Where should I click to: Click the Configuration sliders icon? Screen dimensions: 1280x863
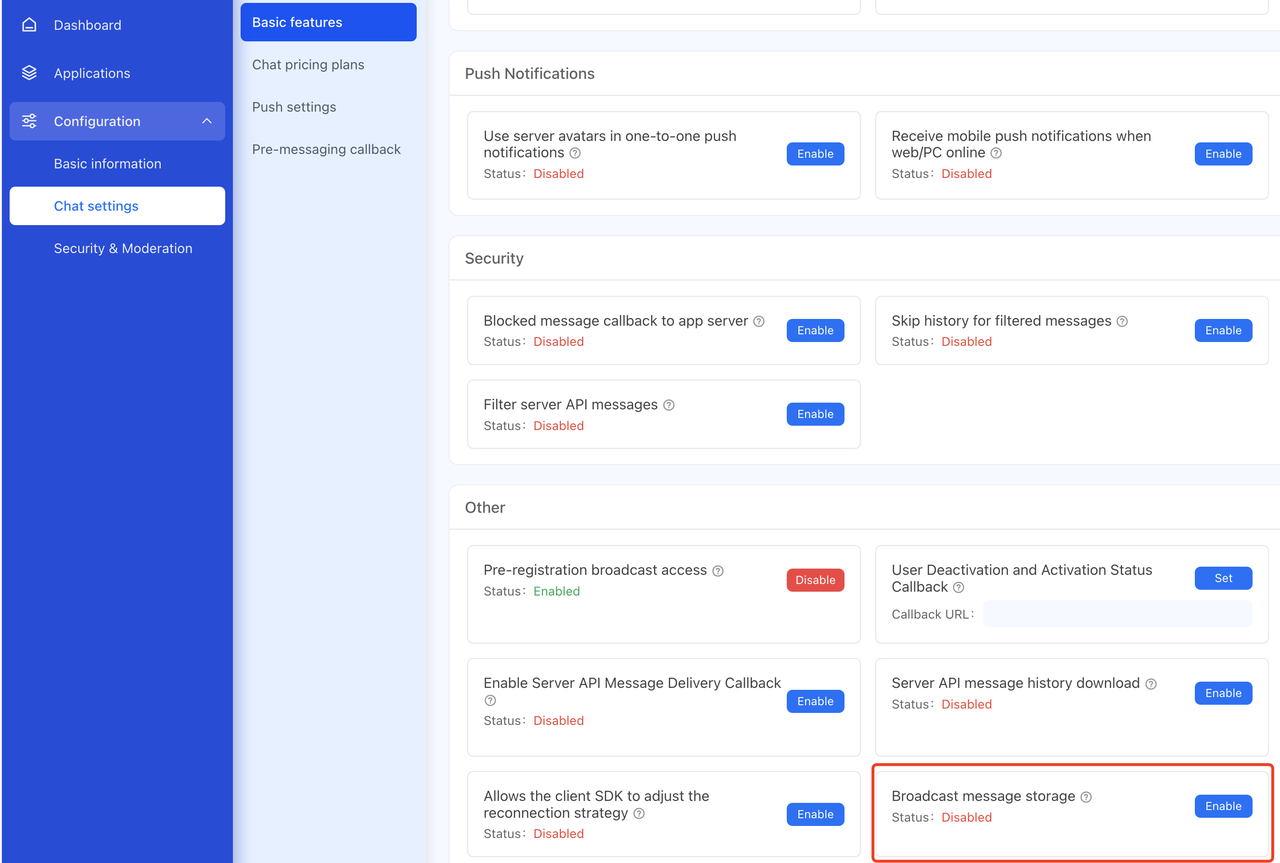tap(29, 121)
